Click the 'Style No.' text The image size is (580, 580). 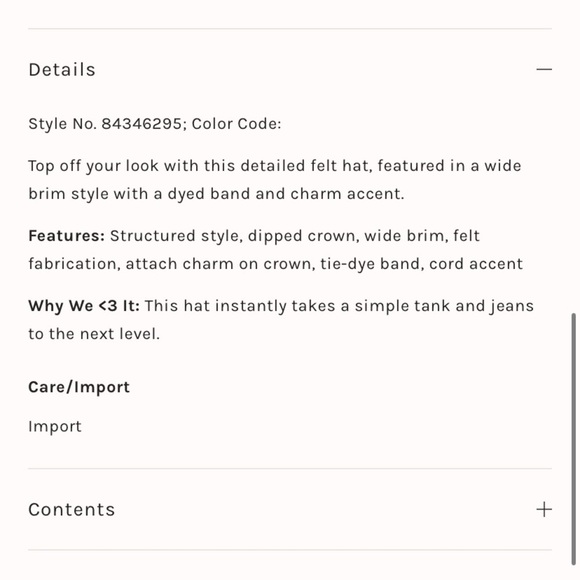[x=63, y=124]
